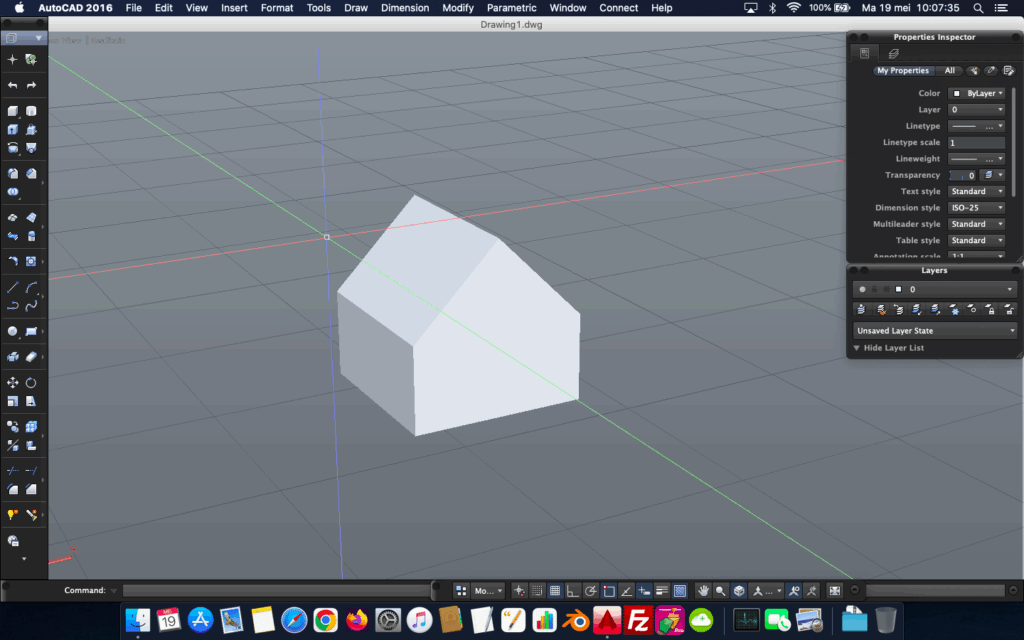Activate the Zoom tool on the status bar
Screen dimensions: 1024x640
click(x=721, y=590)
